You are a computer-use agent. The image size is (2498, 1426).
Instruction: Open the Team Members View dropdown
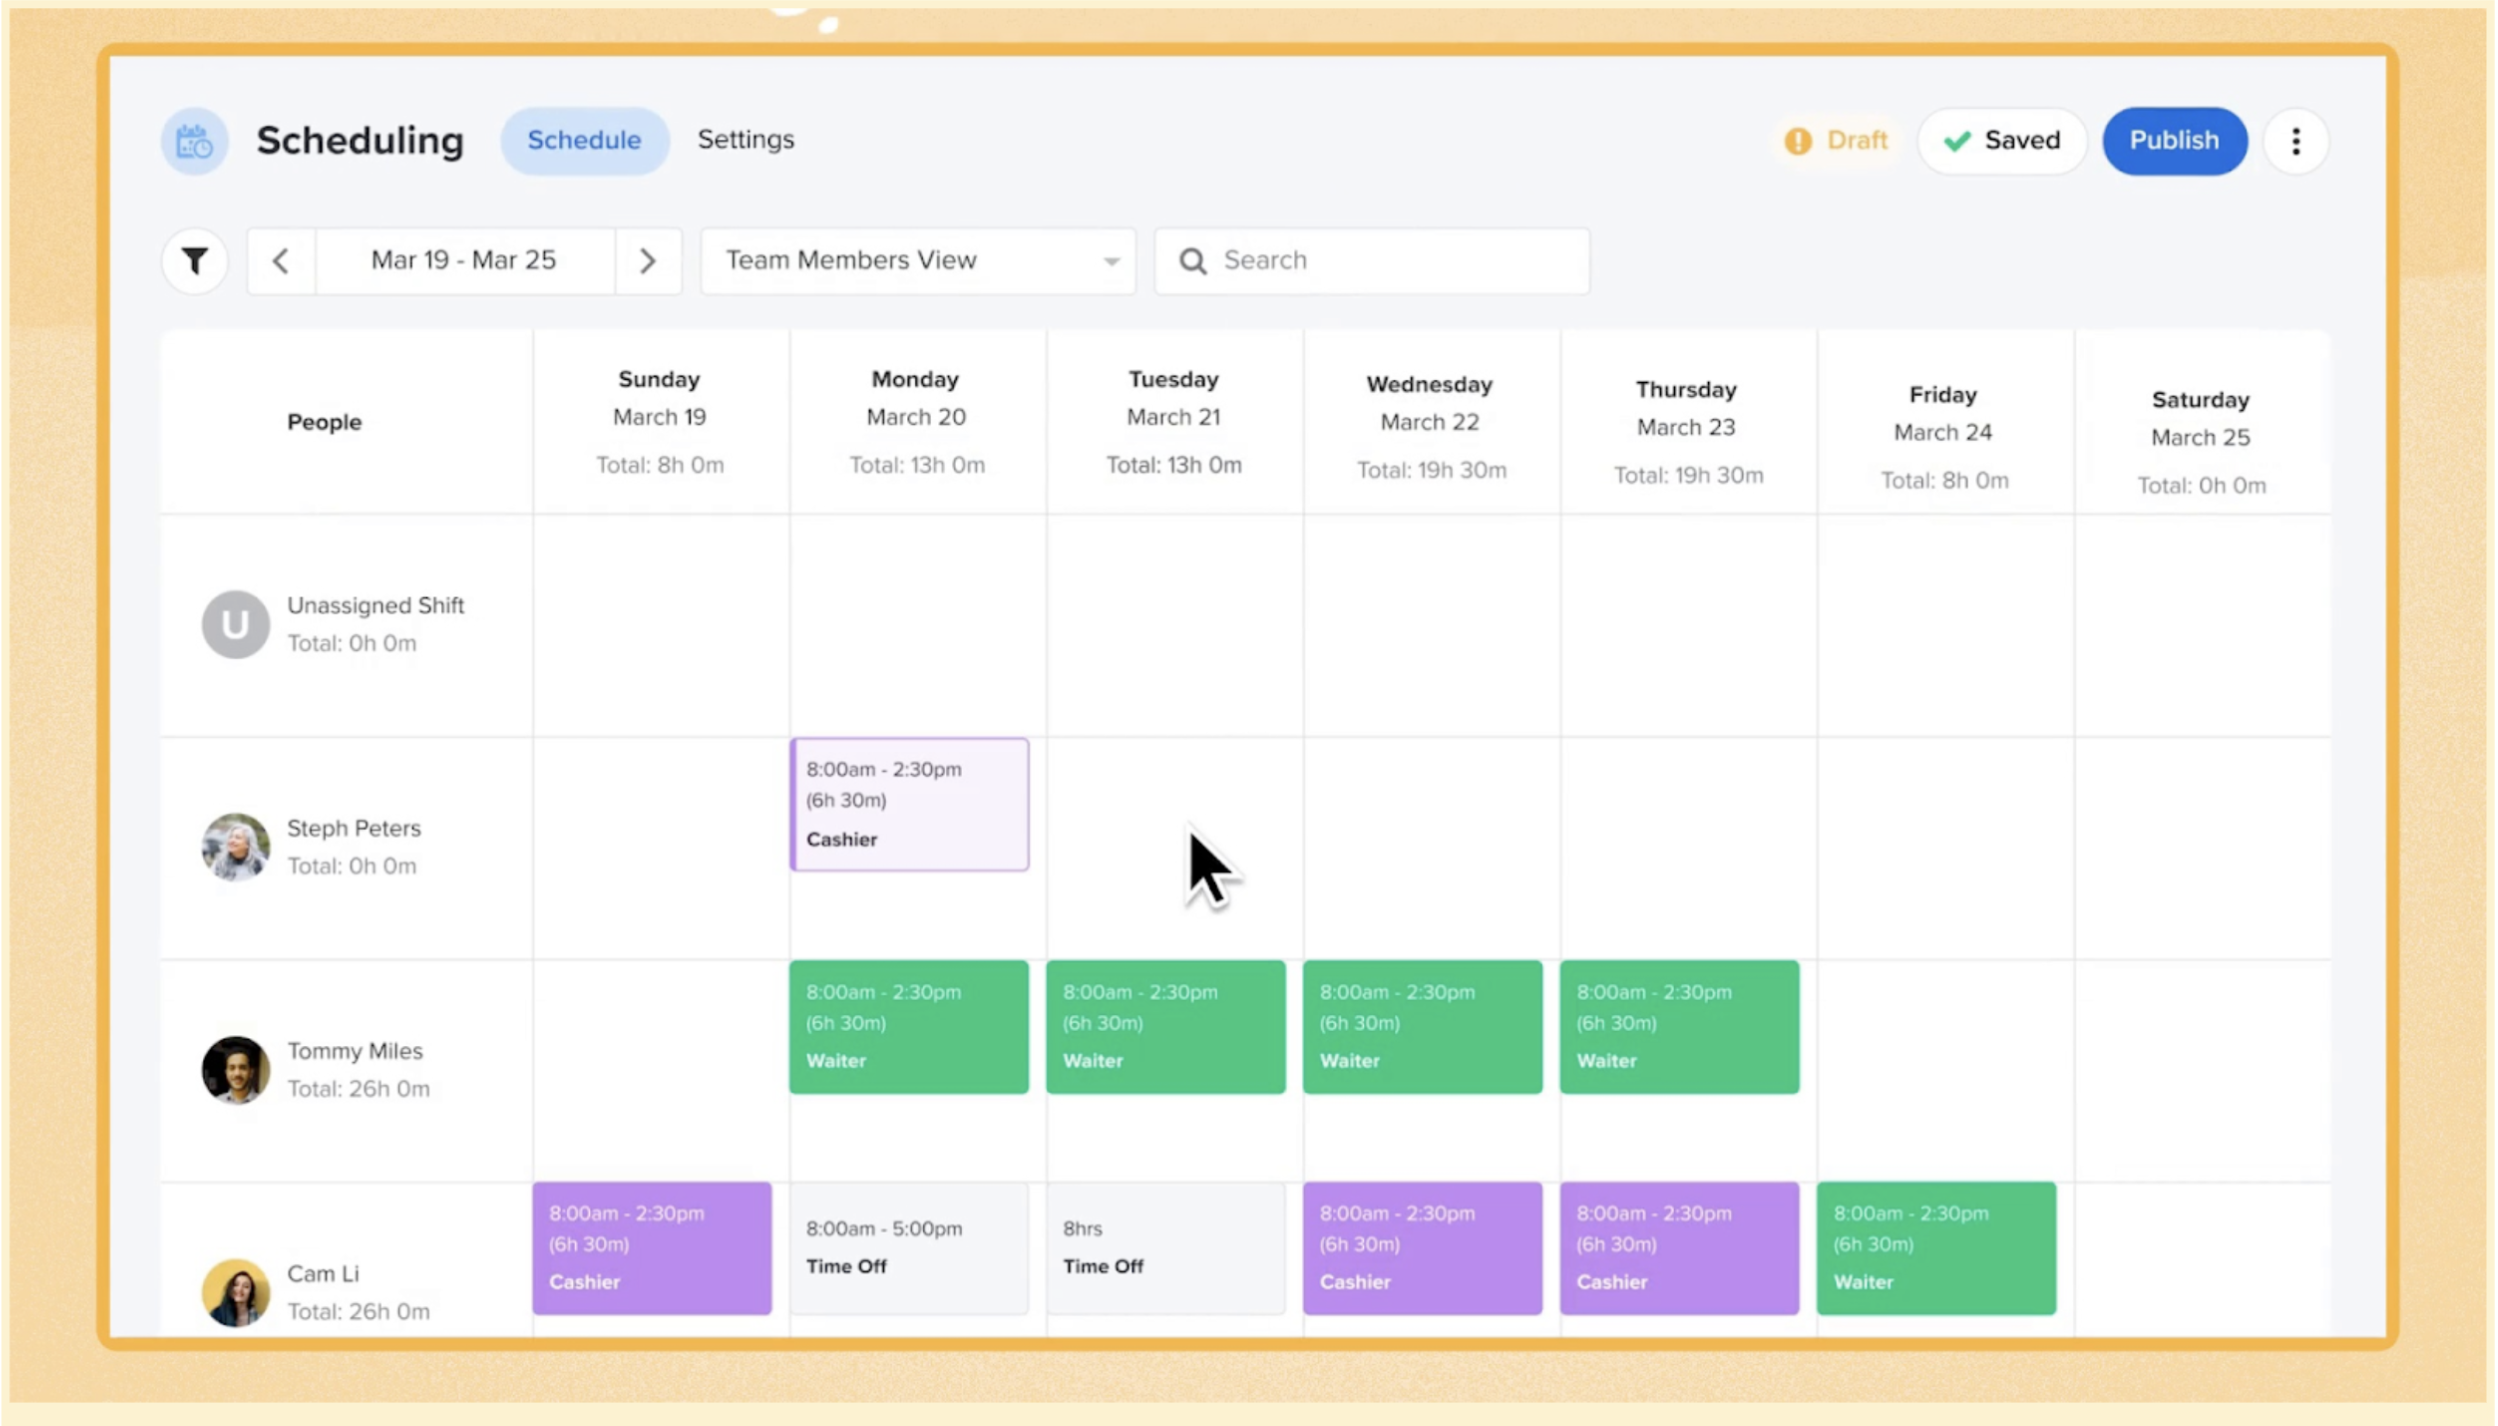(x=916, y=260)
